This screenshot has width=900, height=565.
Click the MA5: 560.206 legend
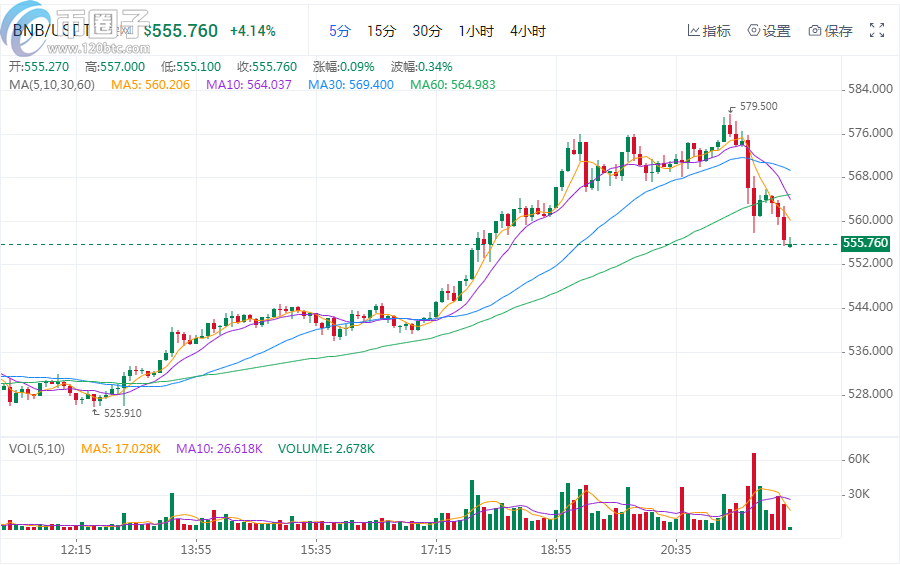coord(150,85)
